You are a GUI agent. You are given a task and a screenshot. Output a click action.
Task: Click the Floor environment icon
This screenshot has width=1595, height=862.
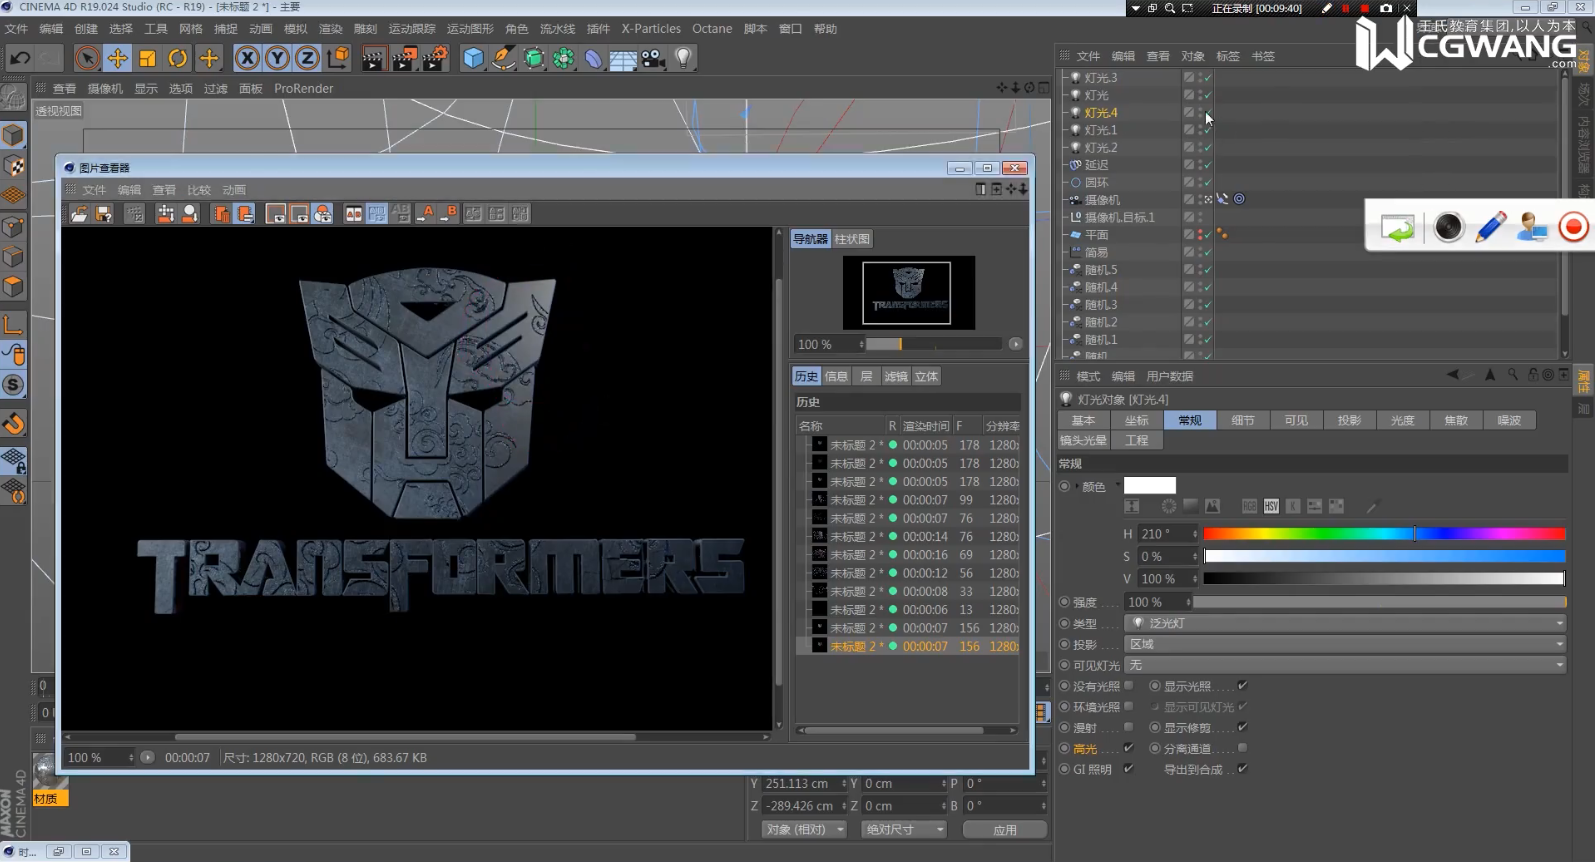[x=623, y=59]
